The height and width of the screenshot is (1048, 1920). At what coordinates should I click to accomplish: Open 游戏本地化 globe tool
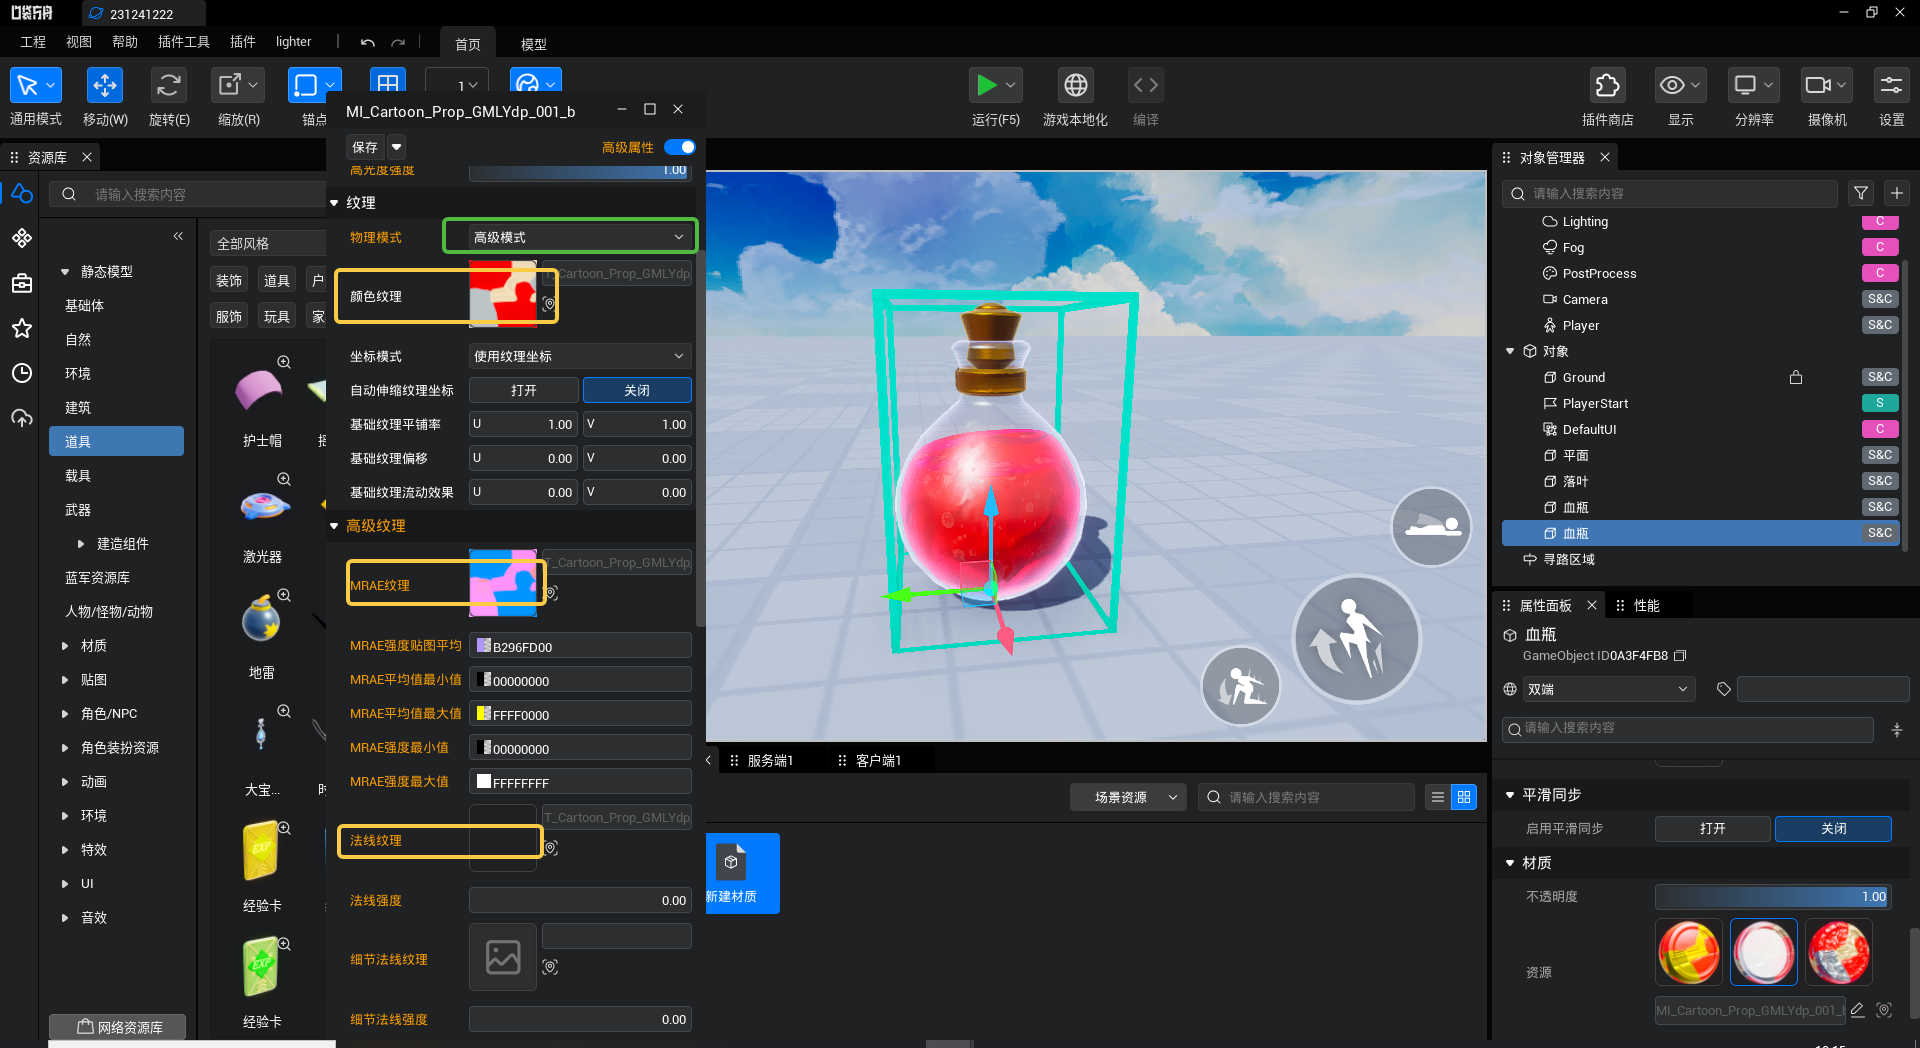tap(1076, 86)
